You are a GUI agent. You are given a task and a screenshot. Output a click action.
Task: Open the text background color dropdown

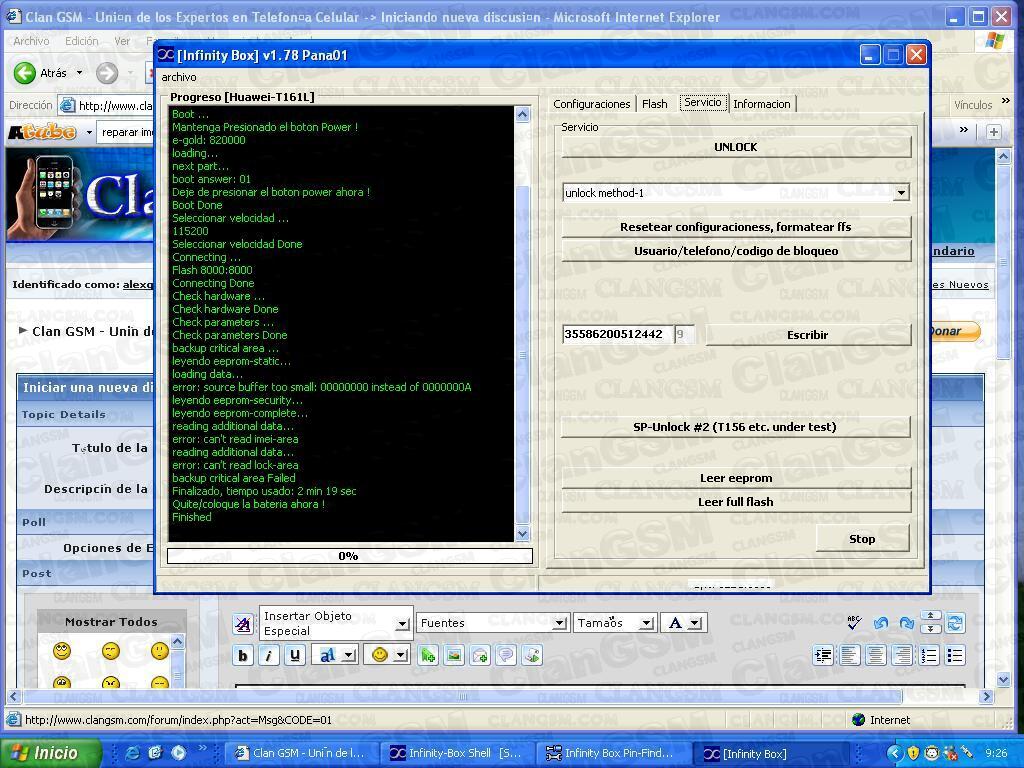pyautogui.click(x=349, y=655)
